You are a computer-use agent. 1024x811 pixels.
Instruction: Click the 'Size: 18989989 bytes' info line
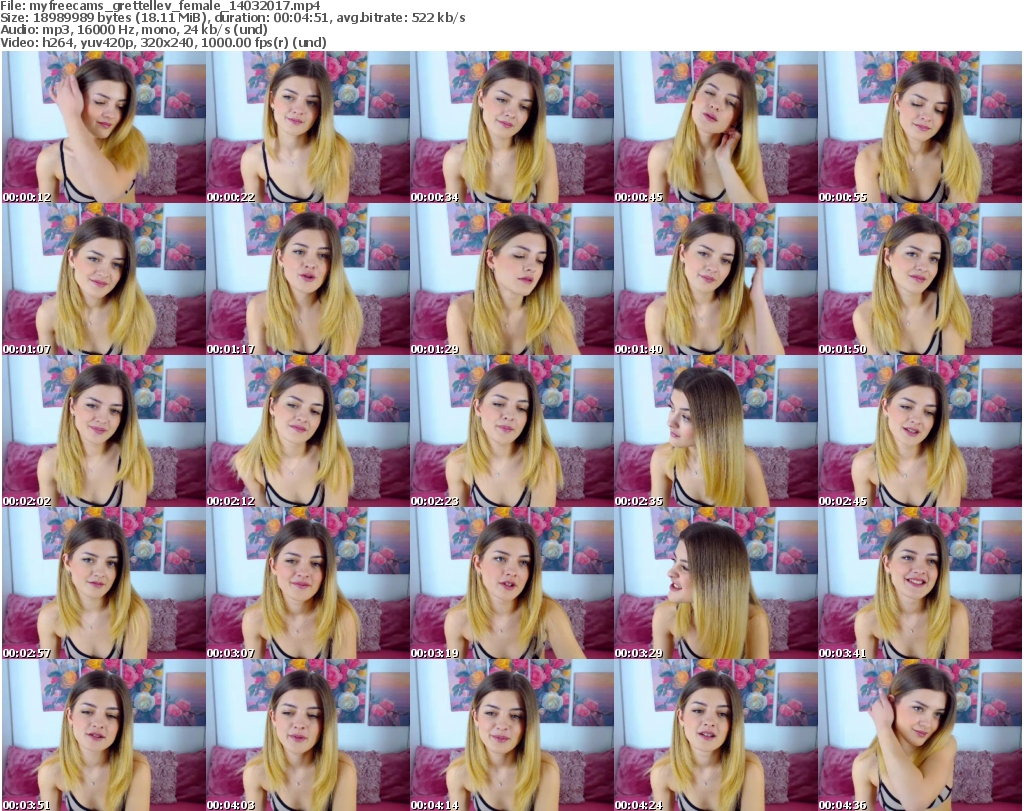point(232,18)
